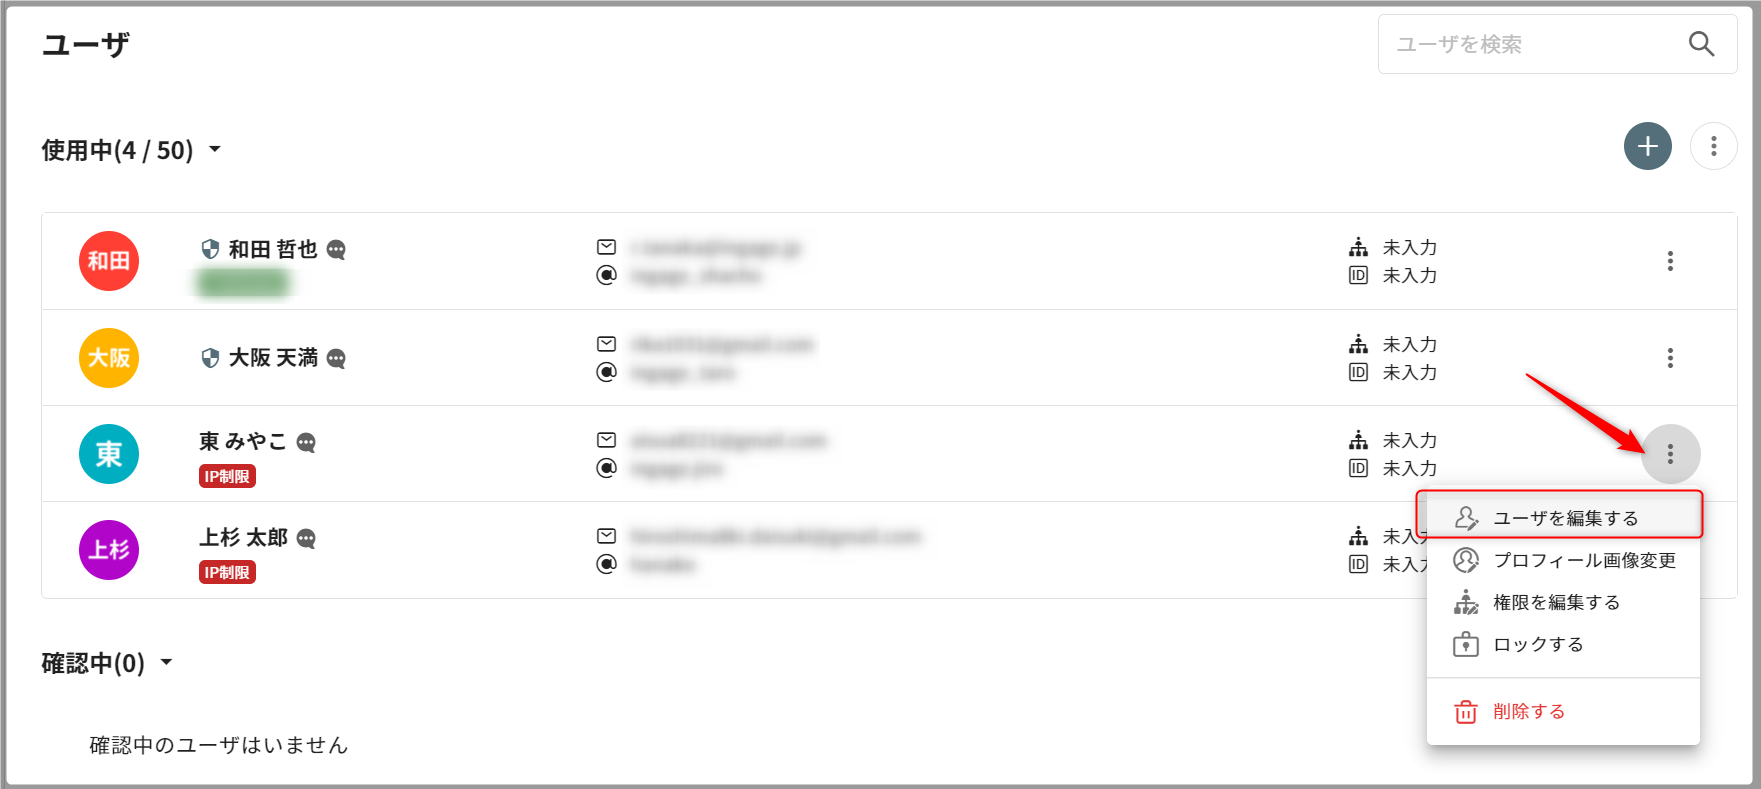This screenshot has width=1761, height=789.
Task: Click the red 和田 avatar
Action: click(109, 261)
